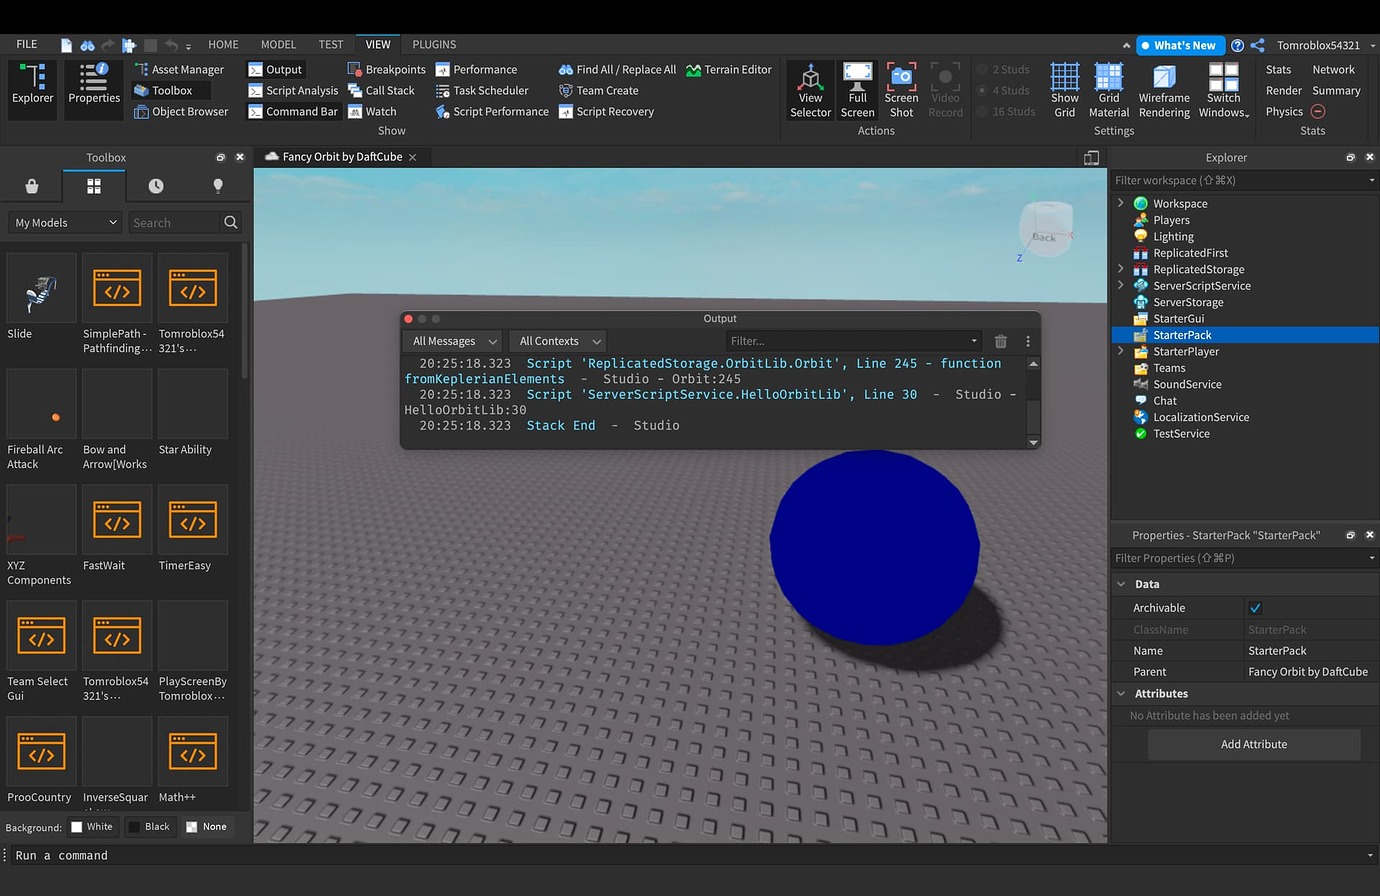Open the Terrain Editor
1380x896 pixels.
(x=728, y=69)
